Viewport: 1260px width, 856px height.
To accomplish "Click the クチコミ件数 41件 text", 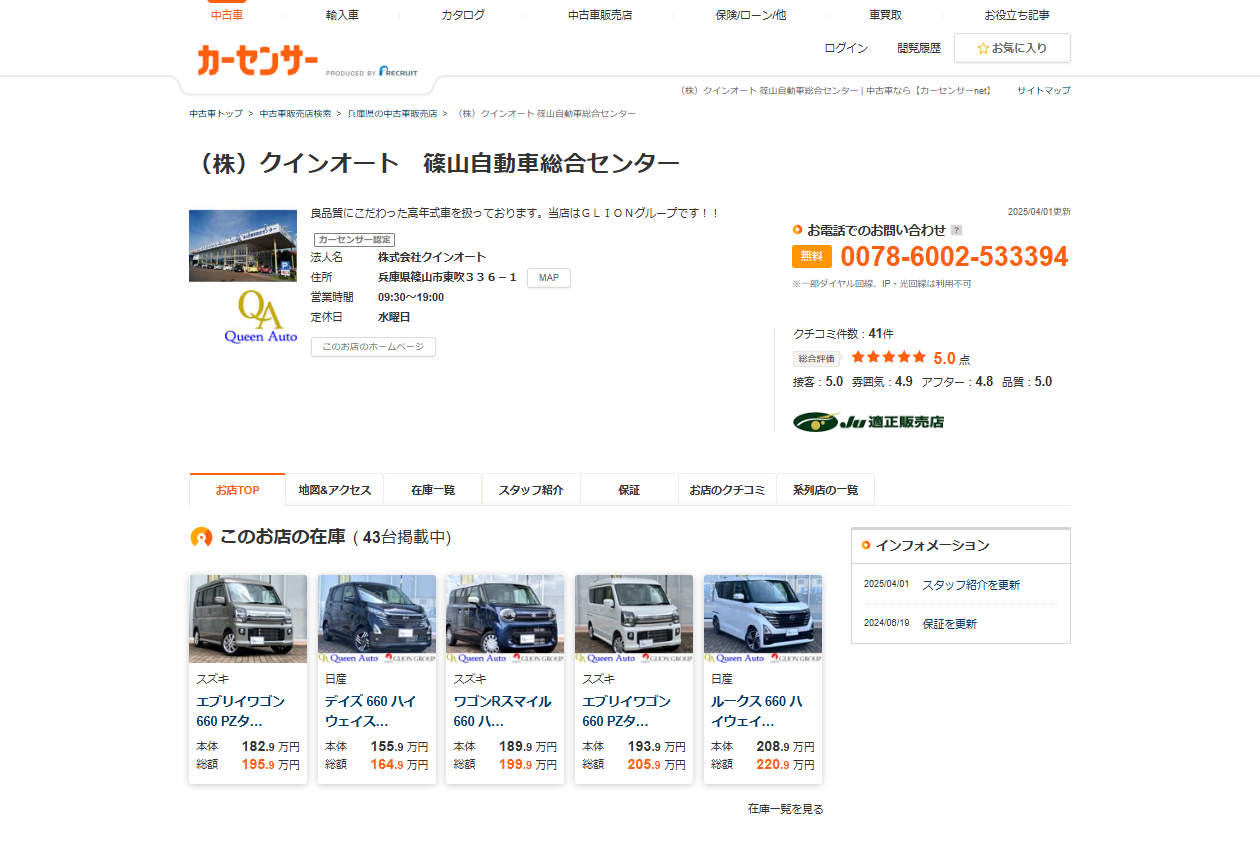I will point(843,334).
